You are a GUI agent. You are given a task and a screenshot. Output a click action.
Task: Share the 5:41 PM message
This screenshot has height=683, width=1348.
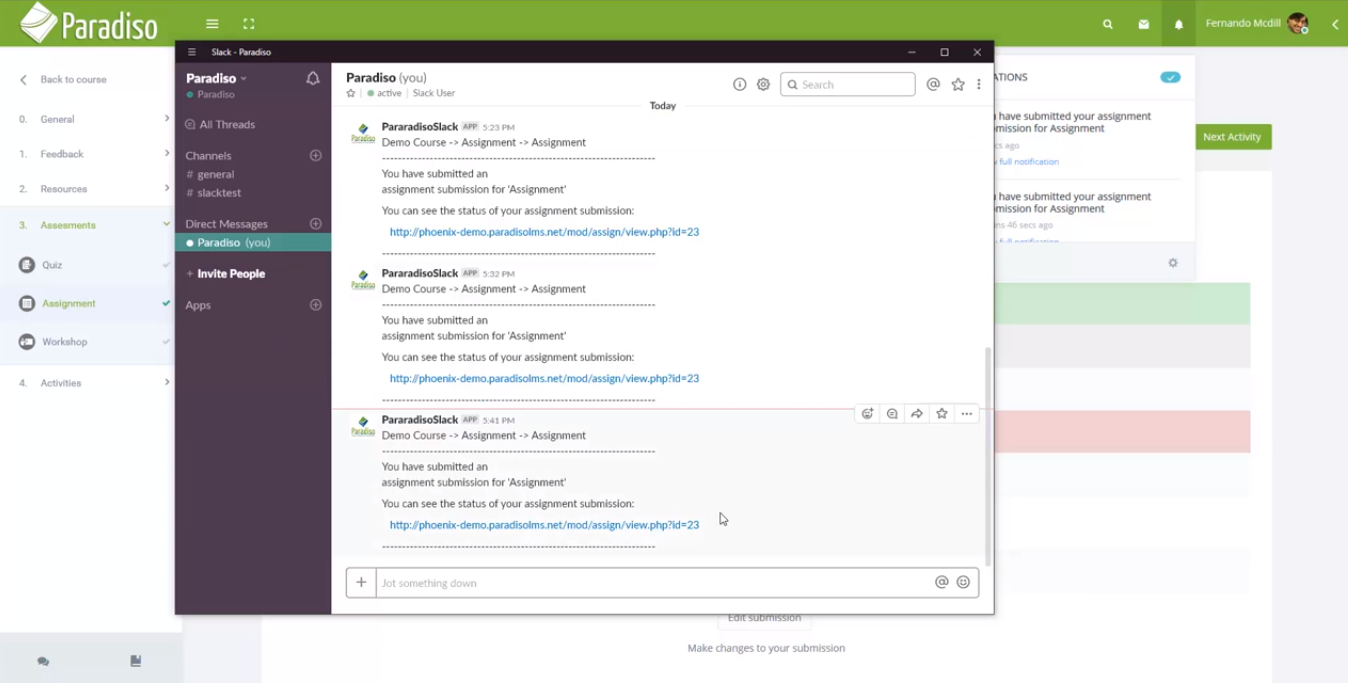coord(917,414)
